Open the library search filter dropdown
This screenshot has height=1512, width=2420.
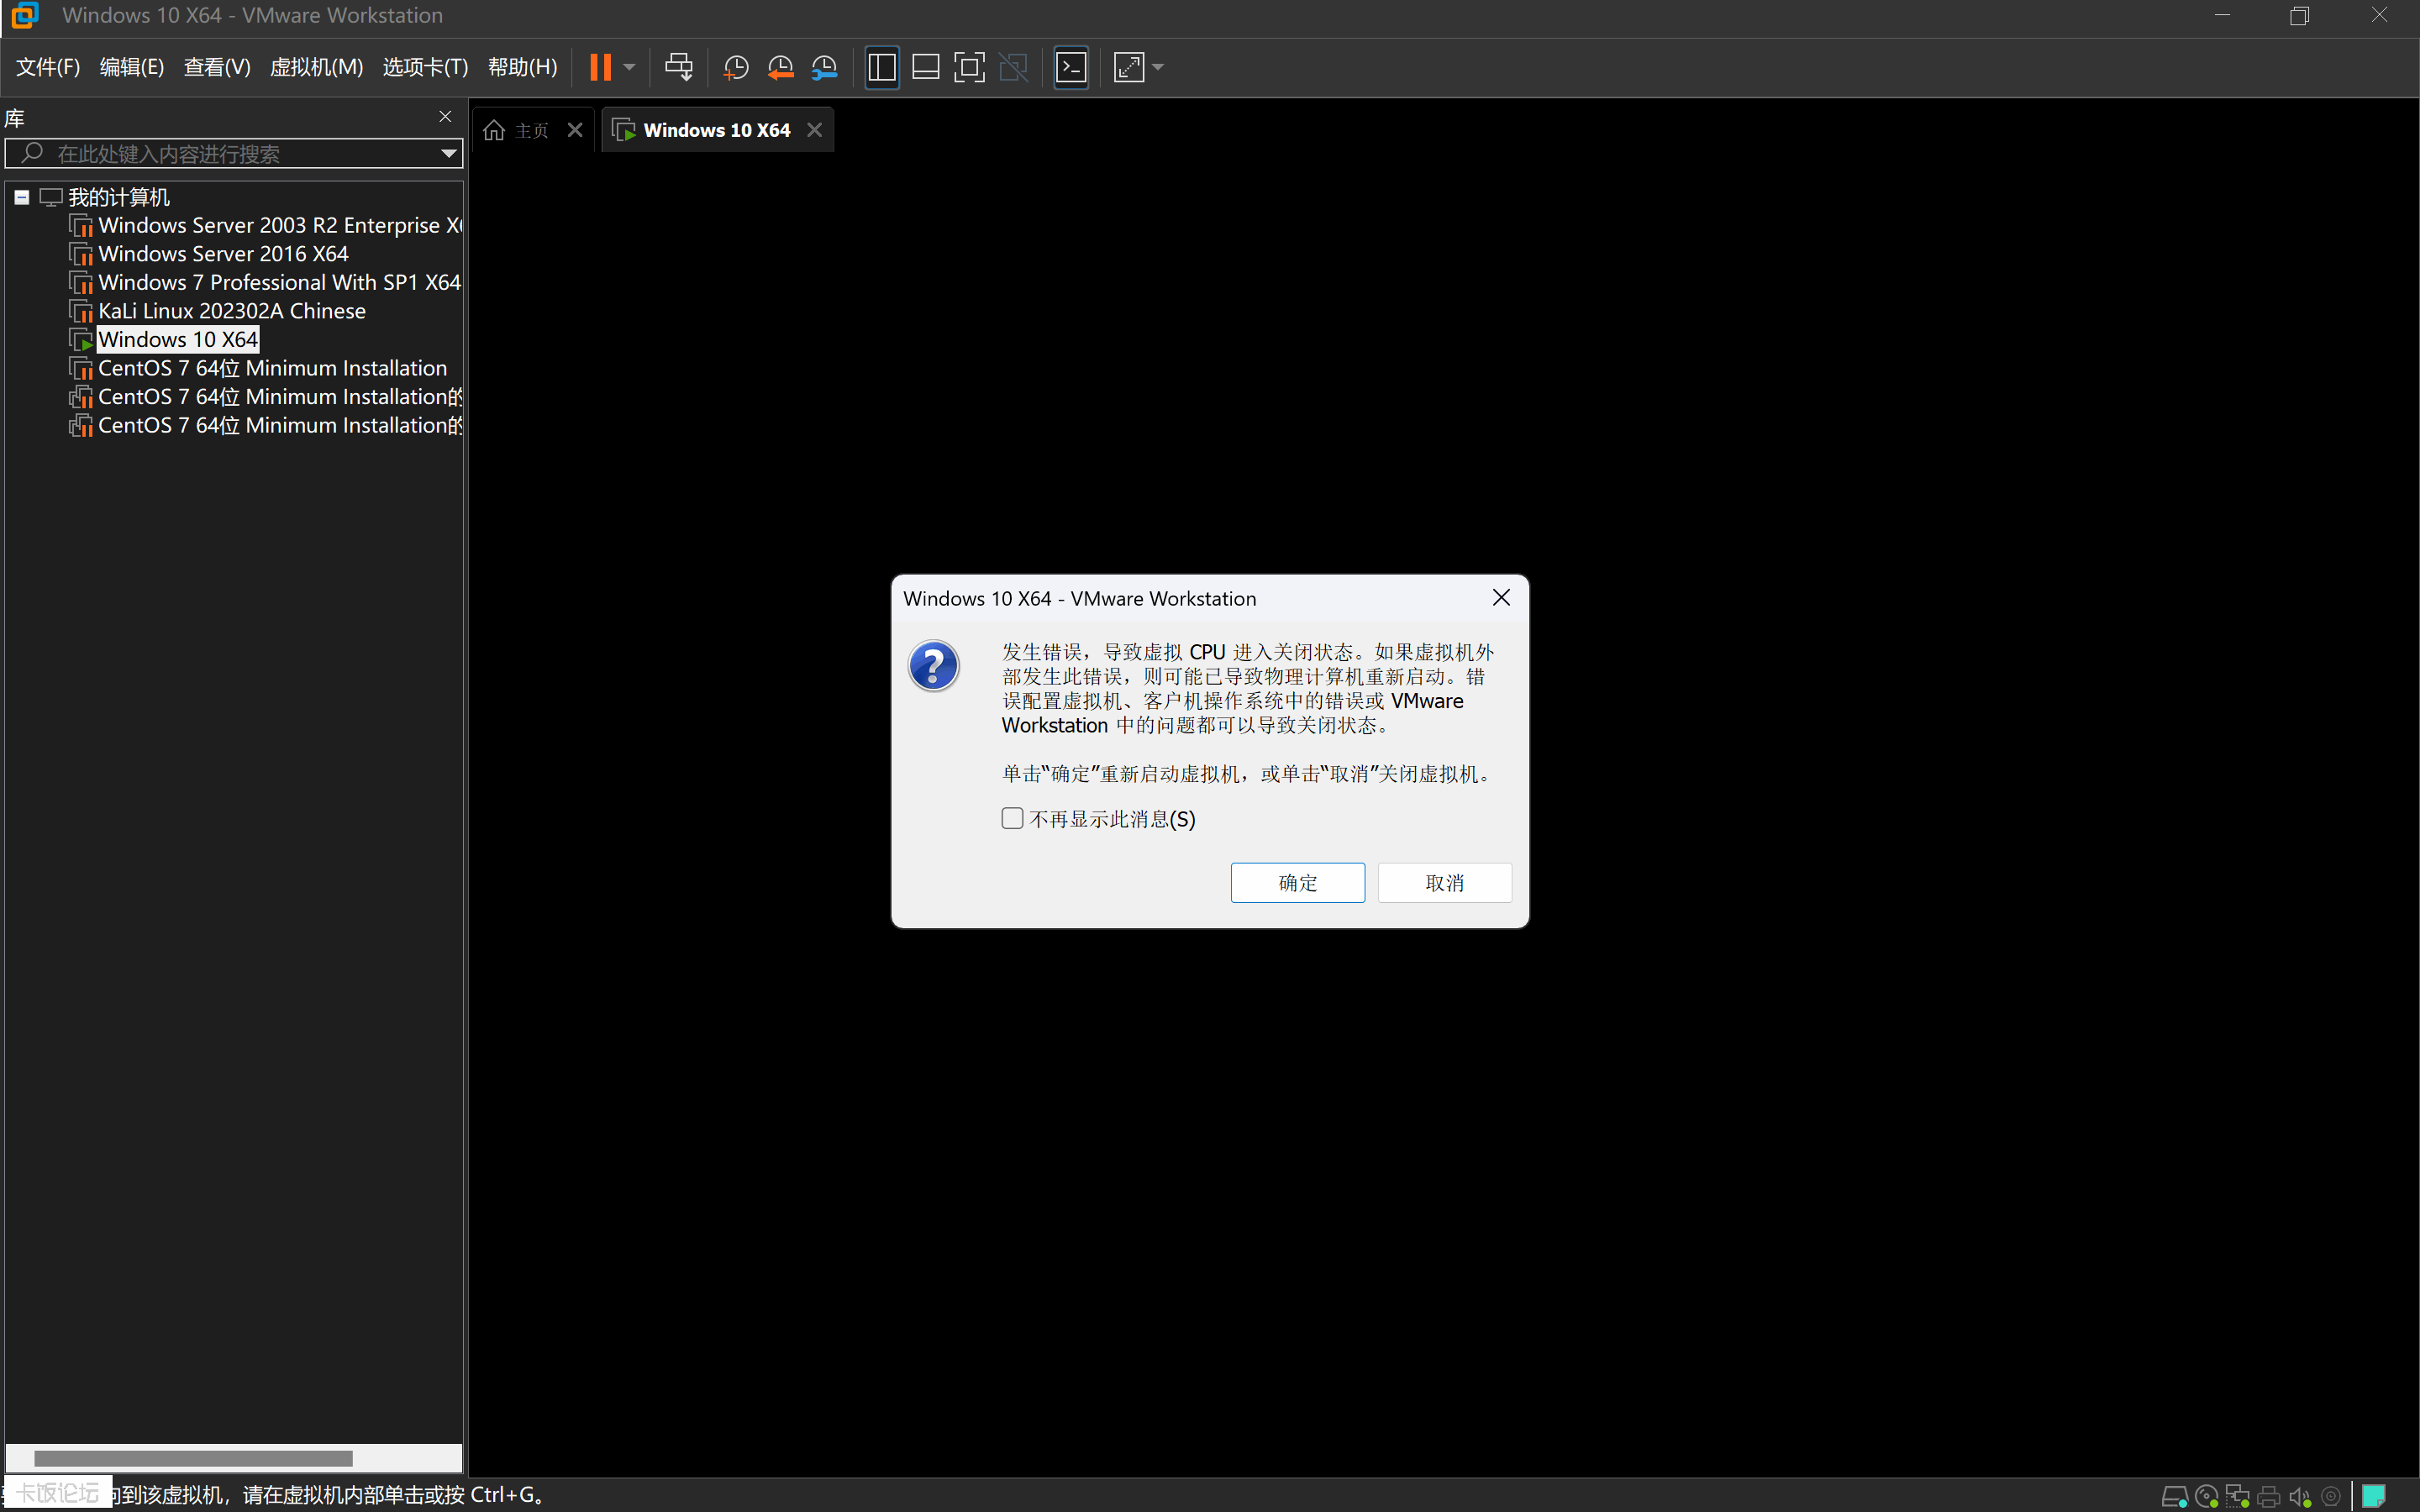[x=449, y=154]
